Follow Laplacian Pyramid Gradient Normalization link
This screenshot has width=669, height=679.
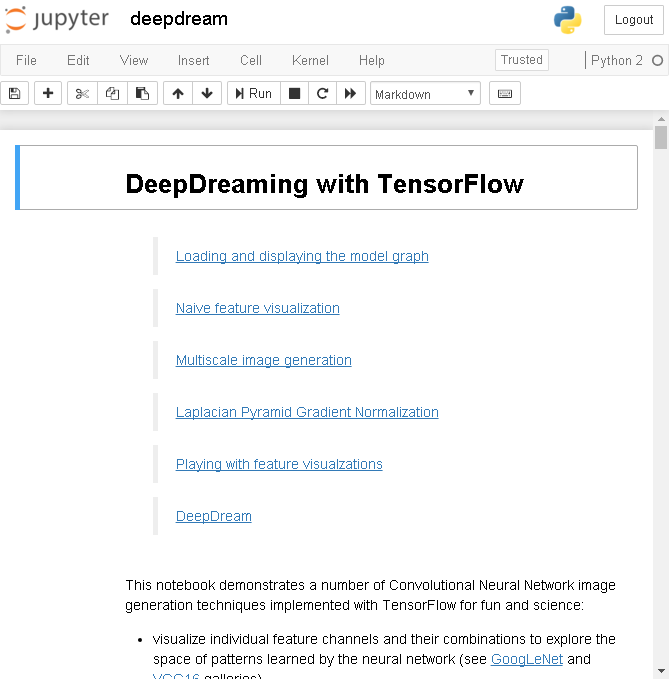[307, 412]
